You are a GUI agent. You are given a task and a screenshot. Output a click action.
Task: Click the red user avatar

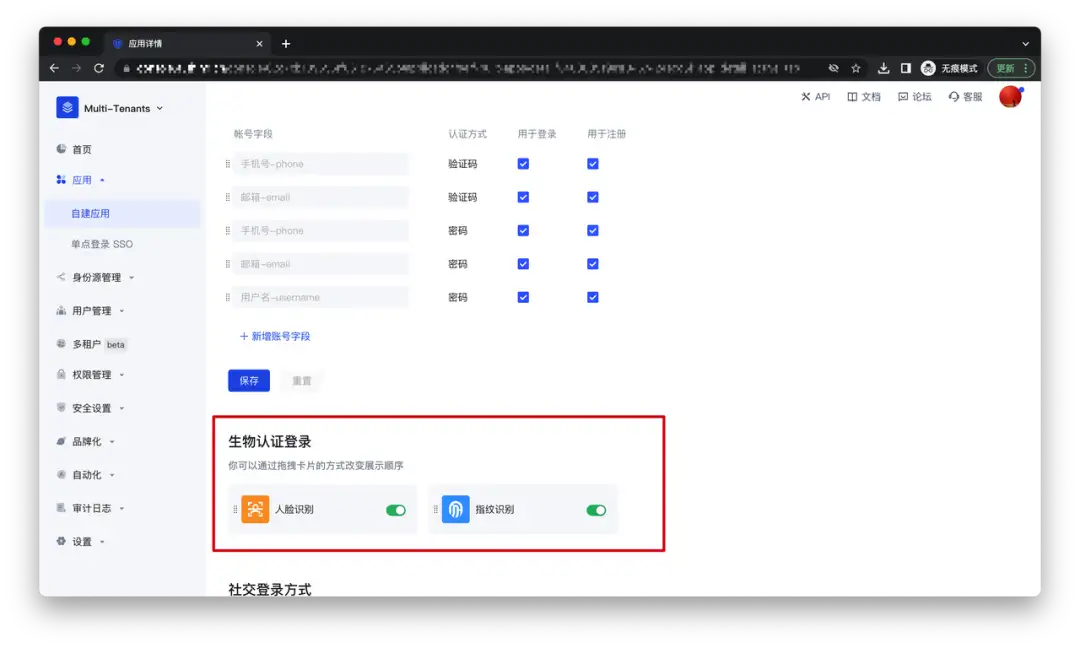coord(1010,97)
